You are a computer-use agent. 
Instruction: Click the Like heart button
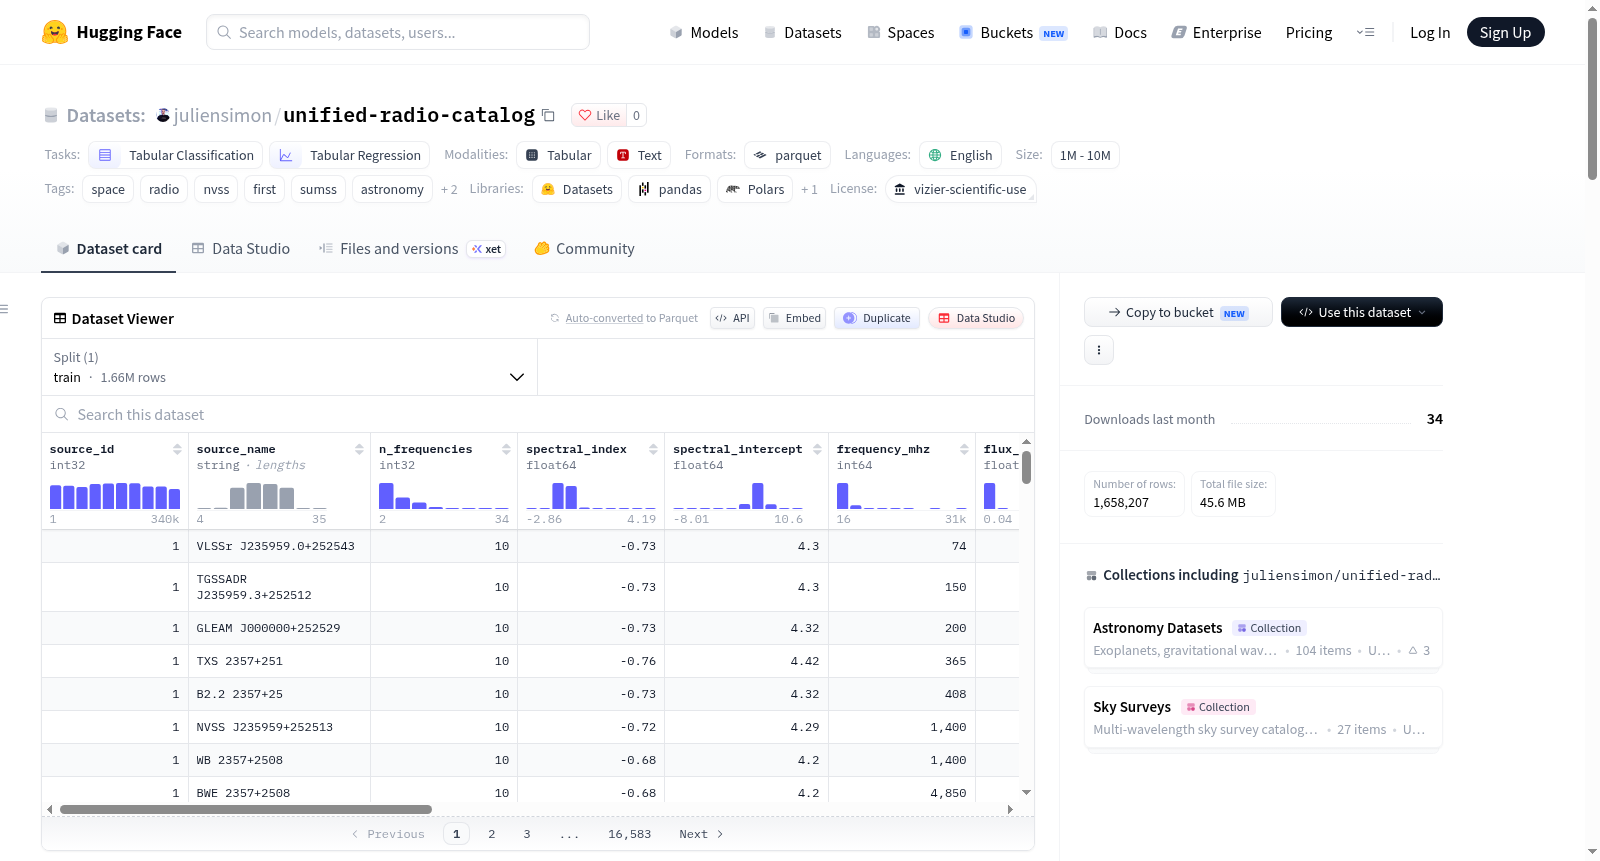pyautogui.click(x=599, y=115)
